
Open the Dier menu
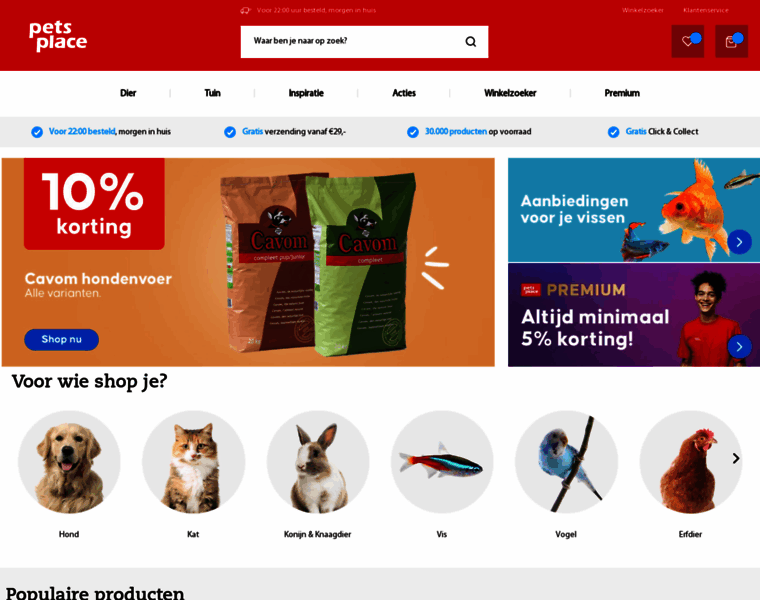(128, 93)
